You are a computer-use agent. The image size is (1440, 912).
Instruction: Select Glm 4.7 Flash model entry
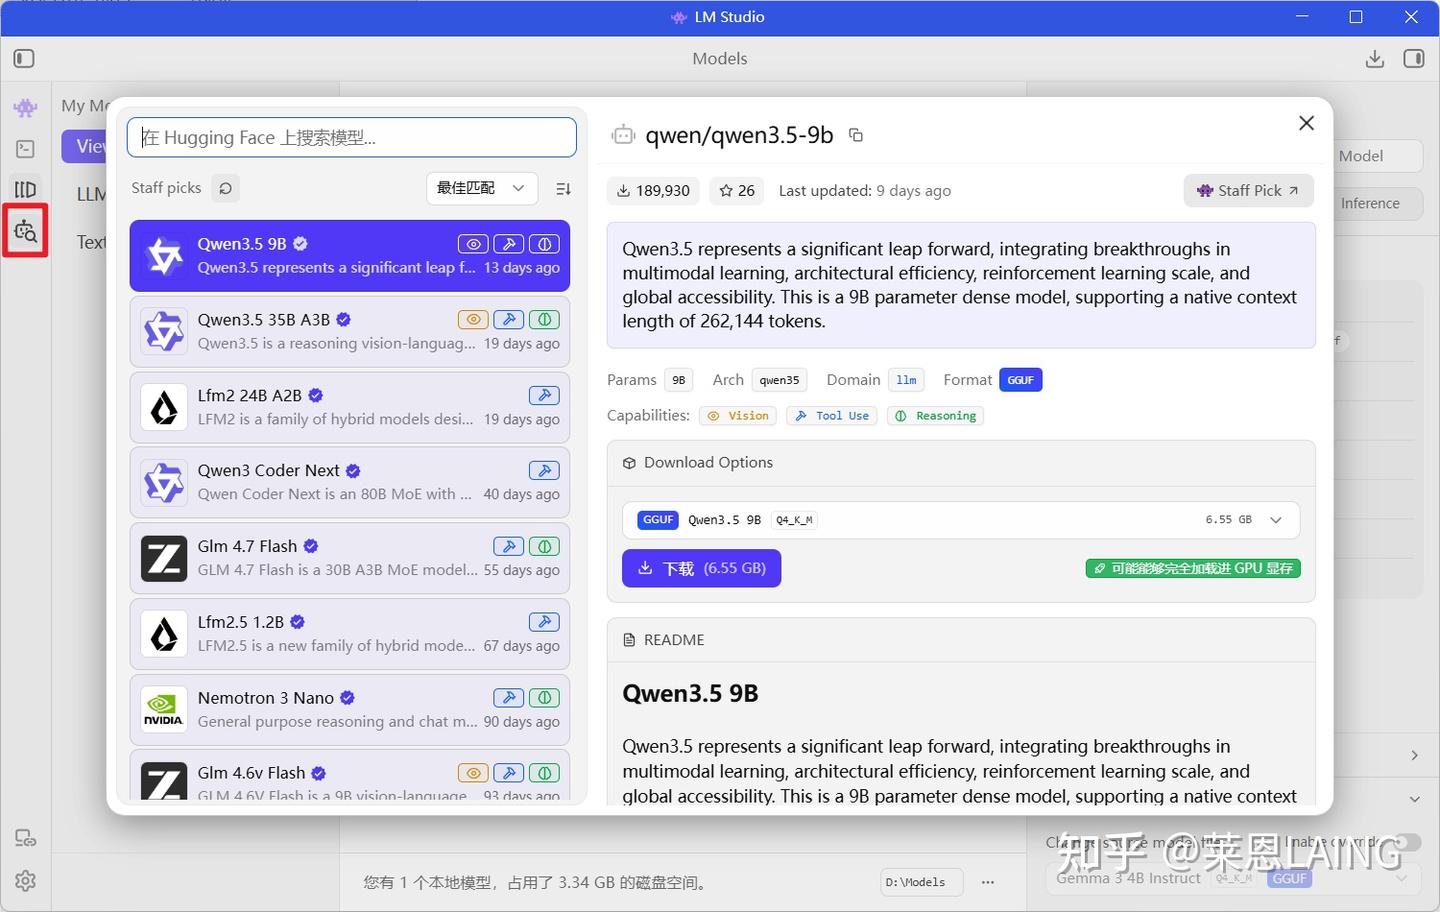pos(350,559)
